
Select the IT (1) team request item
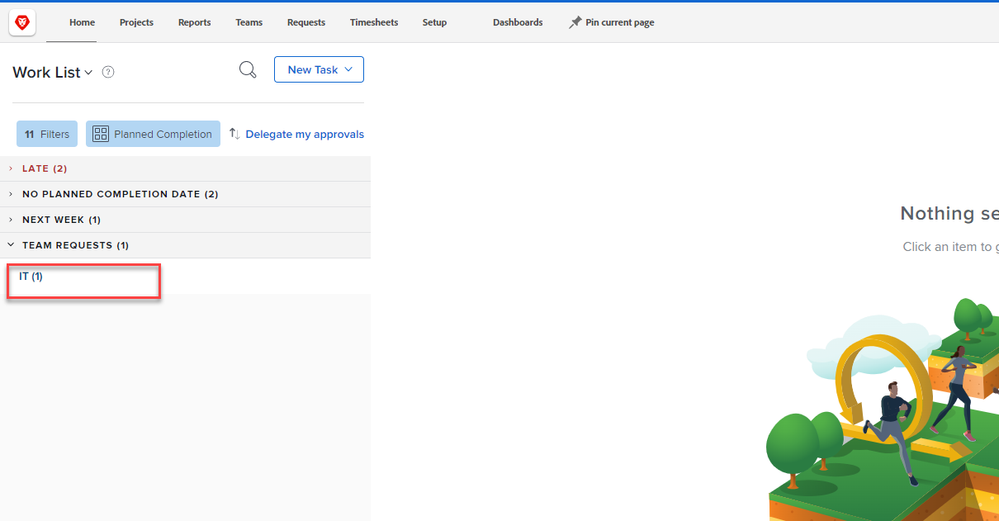(x=31, y=277)
